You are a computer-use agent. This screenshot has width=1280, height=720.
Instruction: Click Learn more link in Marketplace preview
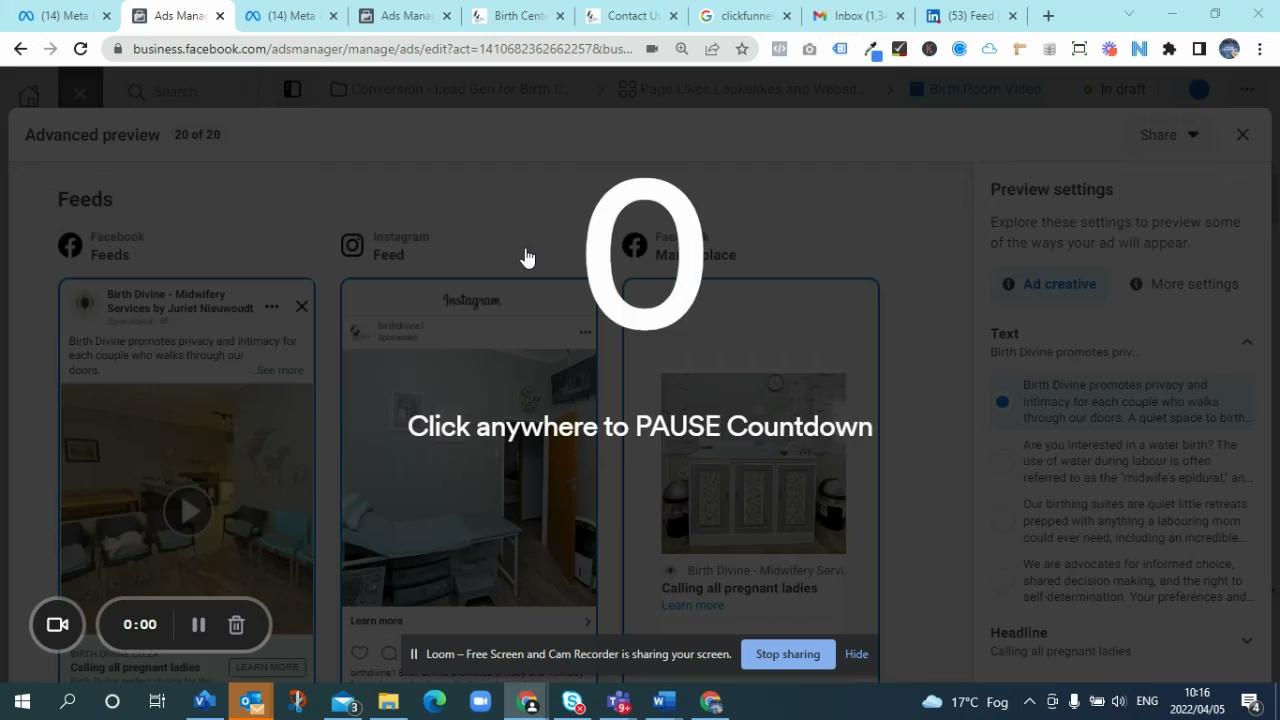pyautogui.click(x=692, y=605)
